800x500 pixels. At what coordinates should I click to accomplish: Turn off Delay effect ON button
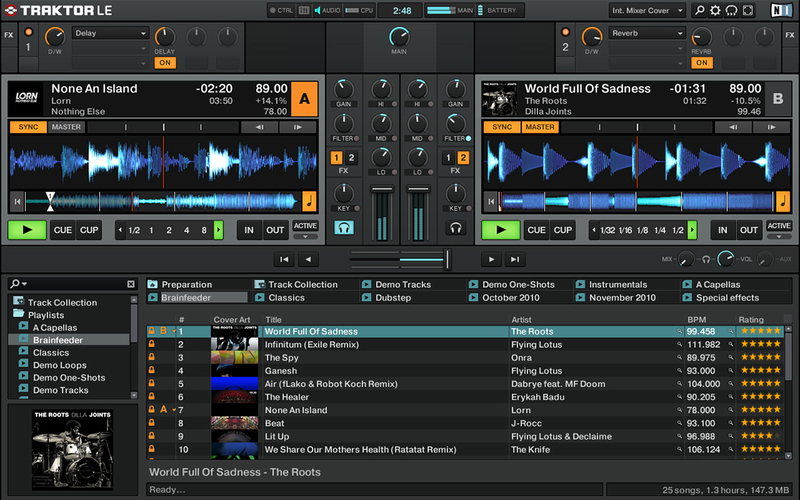point(165,63)
